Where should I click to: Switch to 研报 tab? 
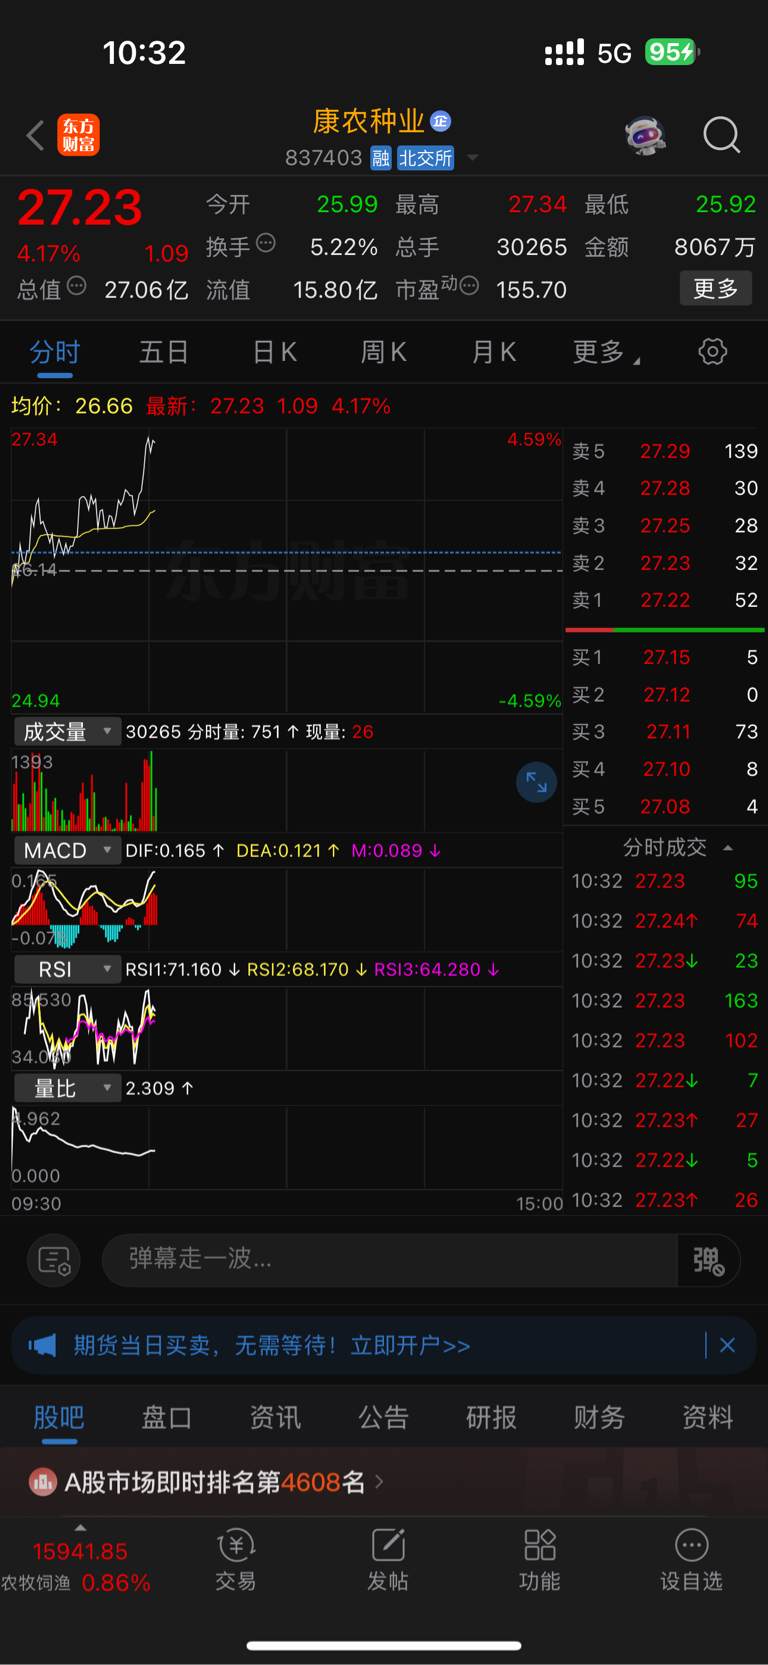[491, 1418]
